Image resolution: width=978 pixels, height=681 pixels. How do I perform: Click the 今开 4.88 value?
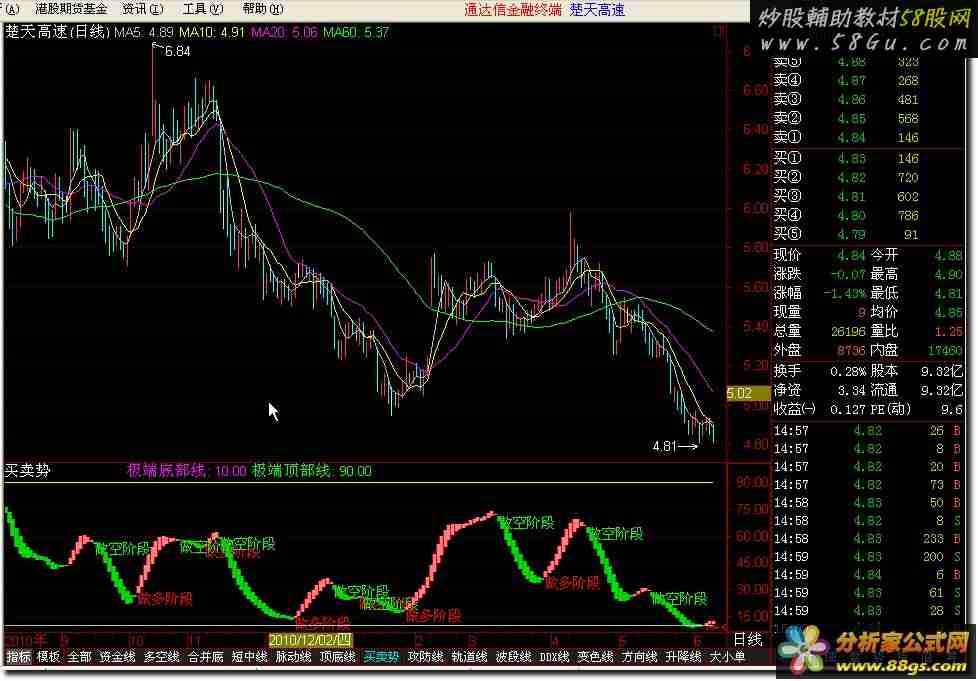coord(948,255)
